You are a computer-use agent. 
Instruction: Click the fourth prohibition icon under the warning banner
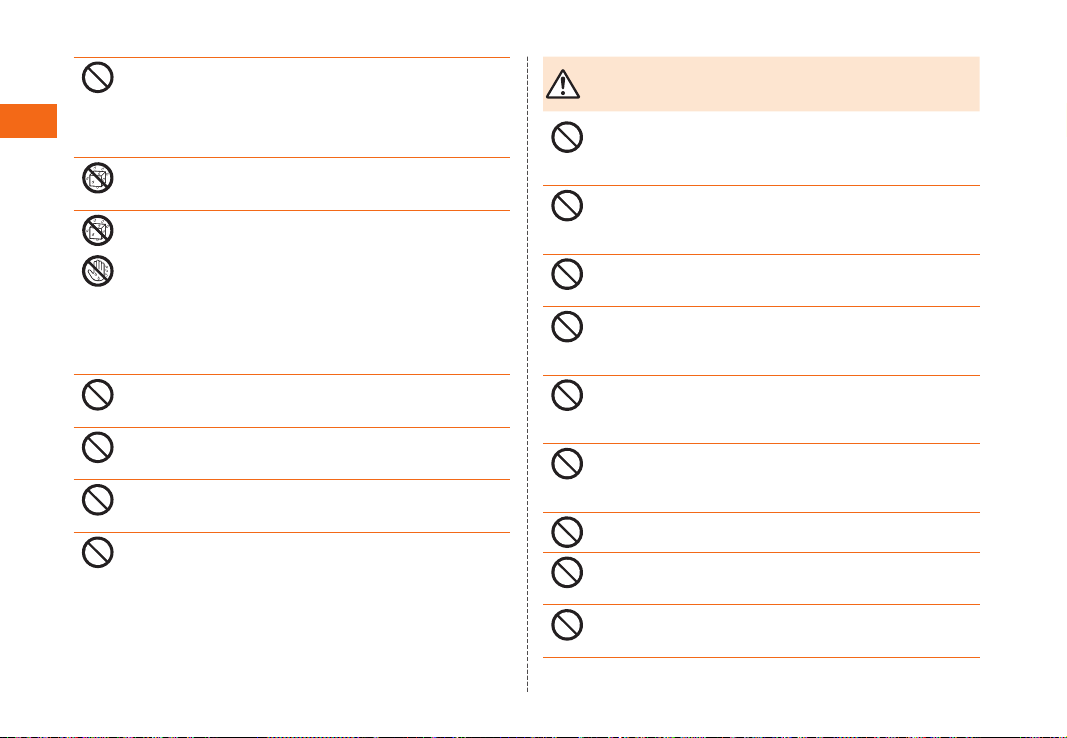click(x=567, y=326)
